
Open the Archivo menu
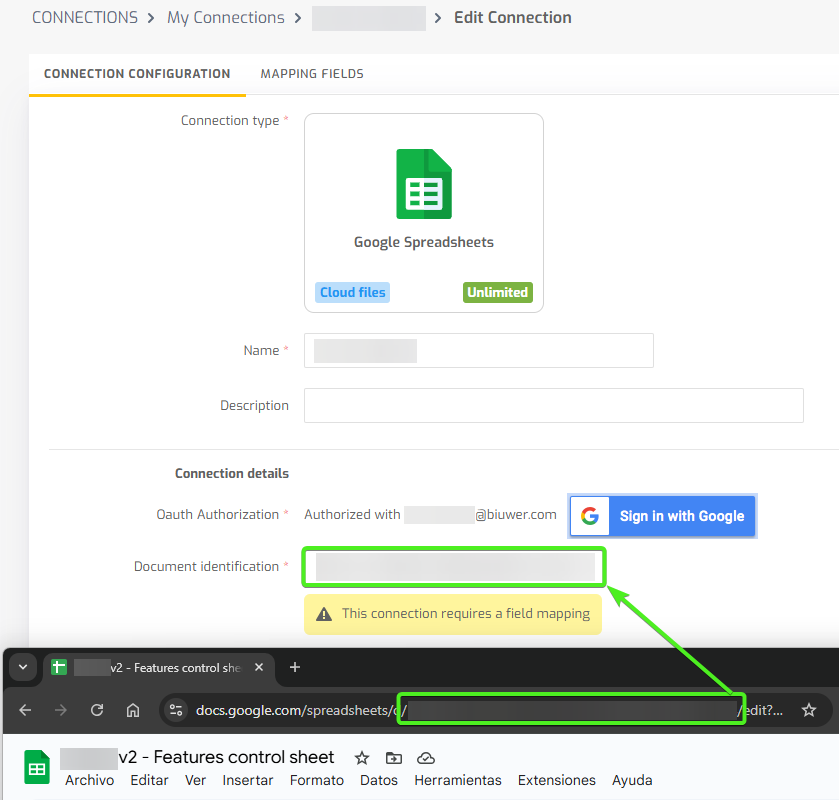90,781
